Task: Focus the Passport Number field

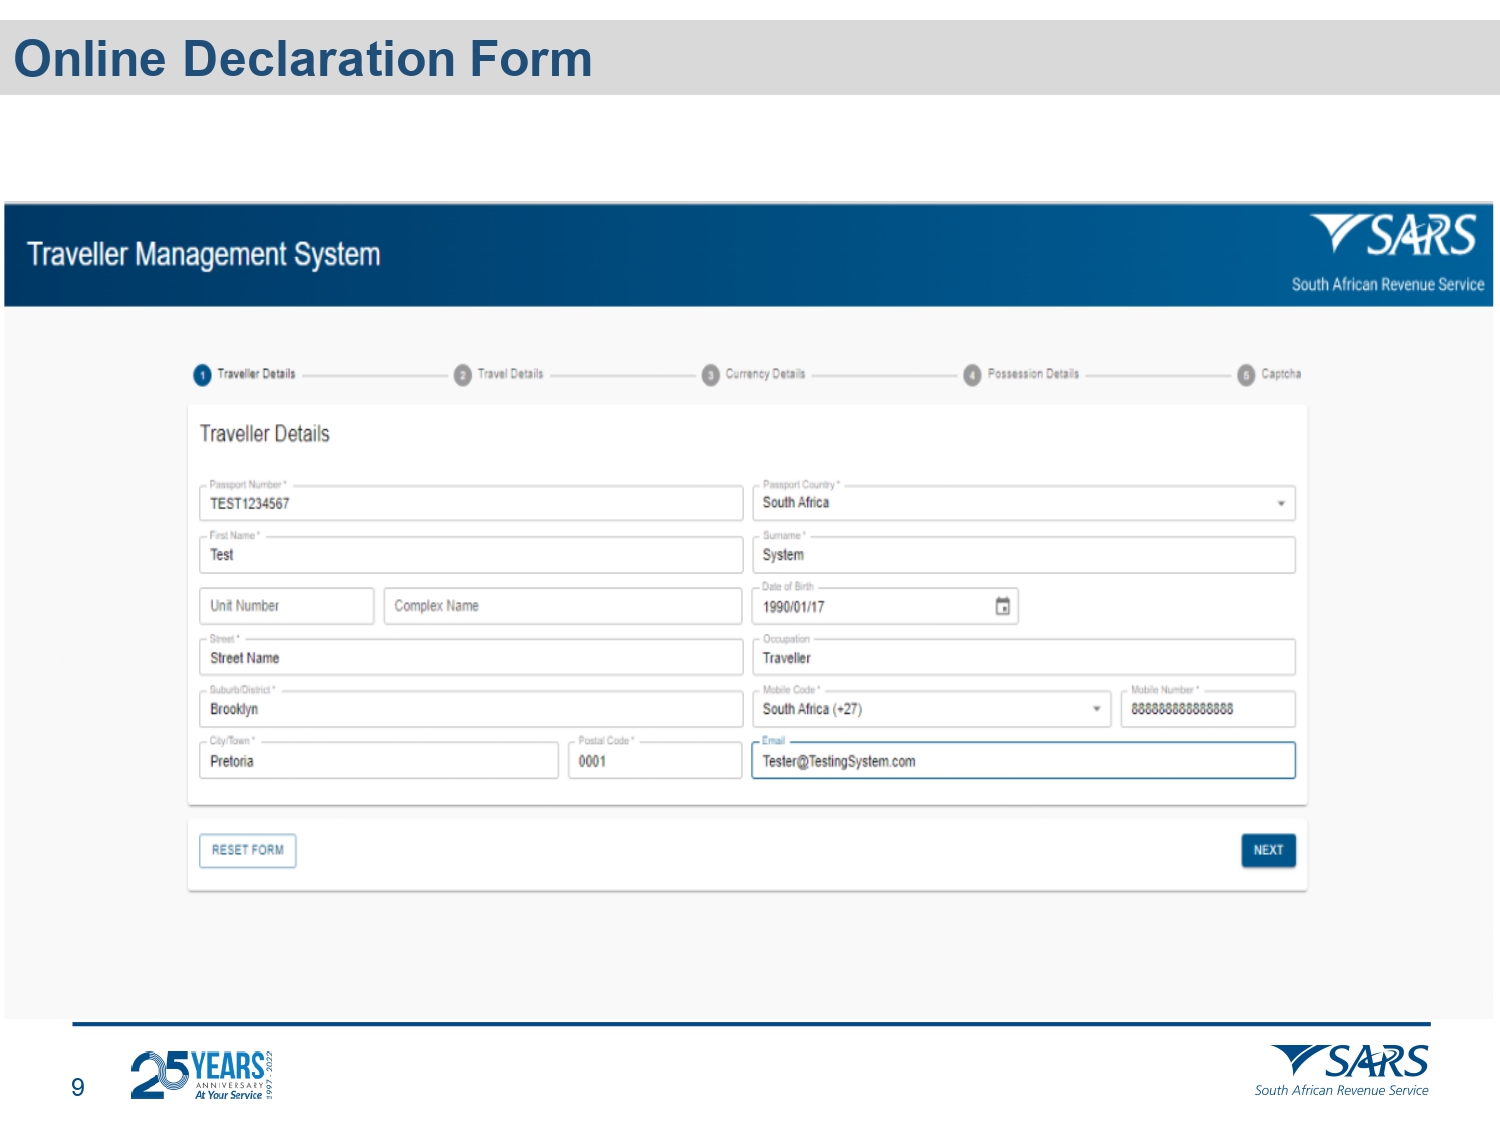Action: (470, 503)
